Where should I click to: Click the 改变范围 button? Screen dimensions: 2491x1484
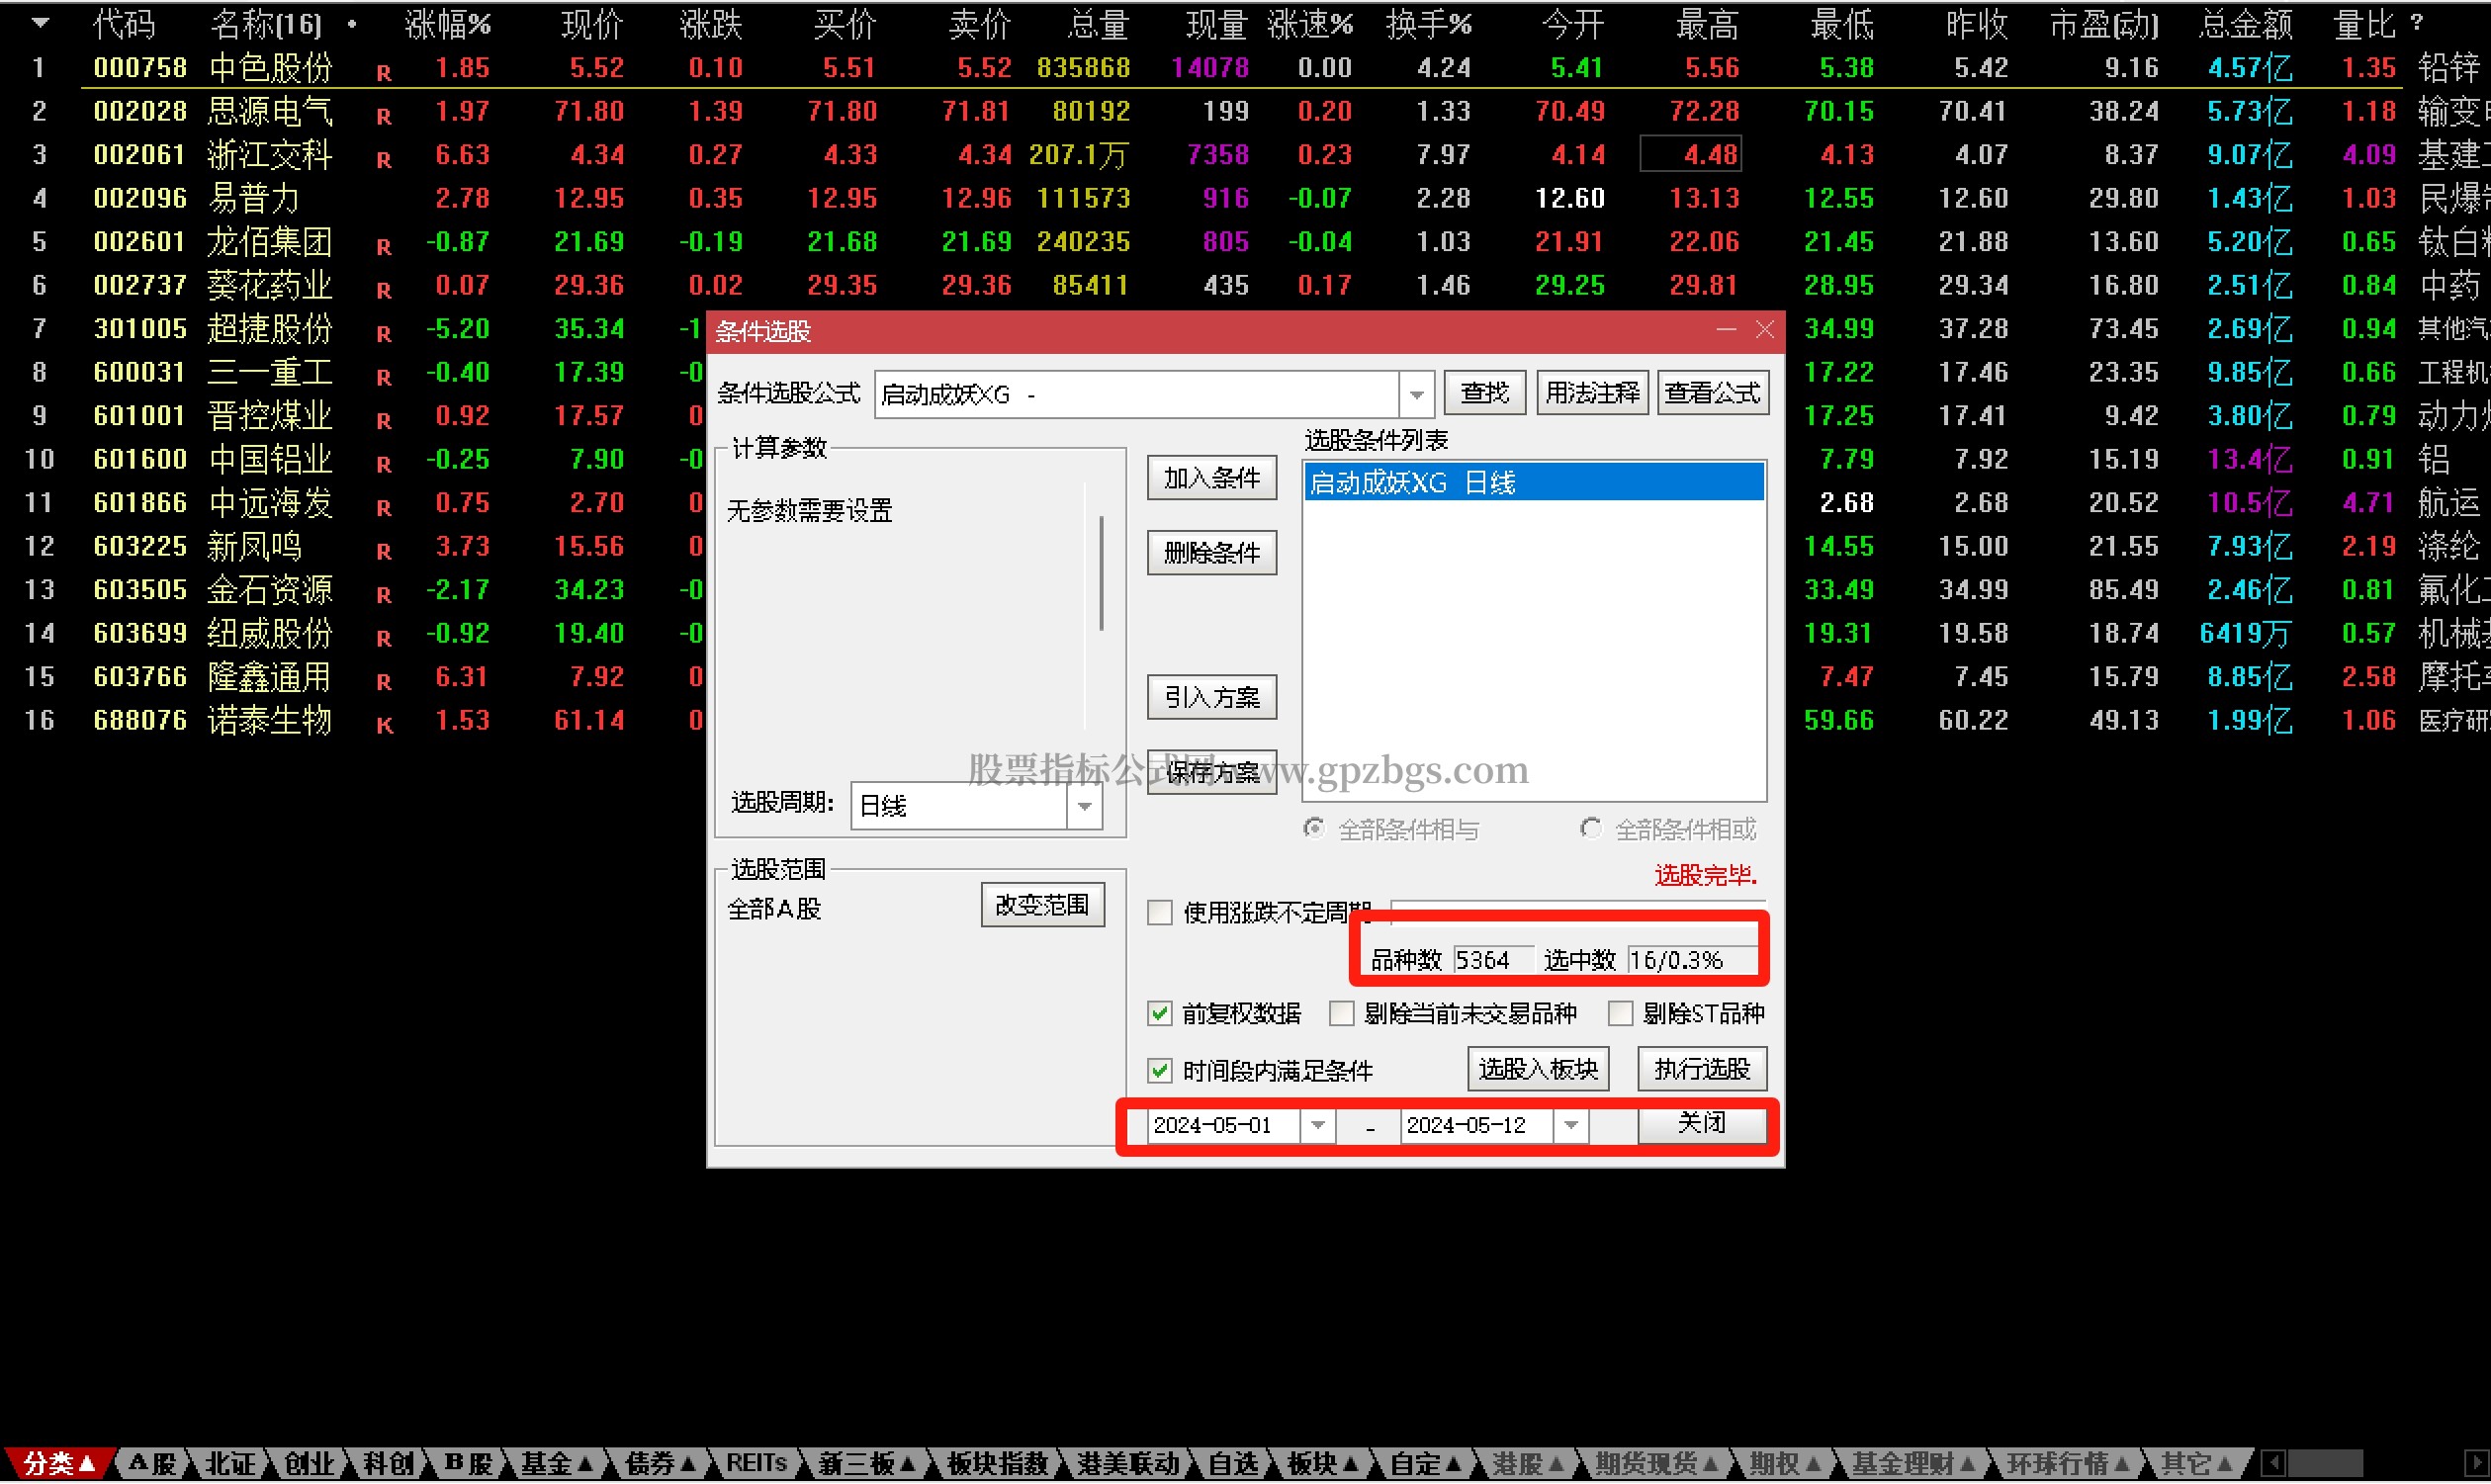1042,905
